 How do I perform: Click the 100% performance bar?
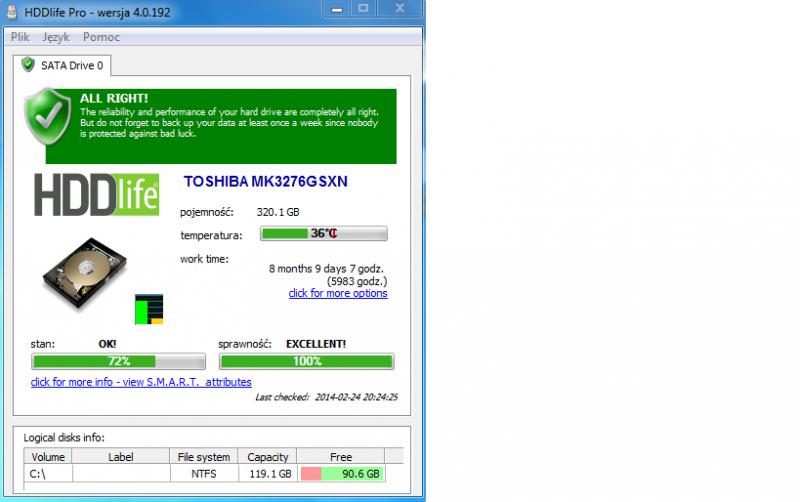pyautogui.click(x=306, y=361)
